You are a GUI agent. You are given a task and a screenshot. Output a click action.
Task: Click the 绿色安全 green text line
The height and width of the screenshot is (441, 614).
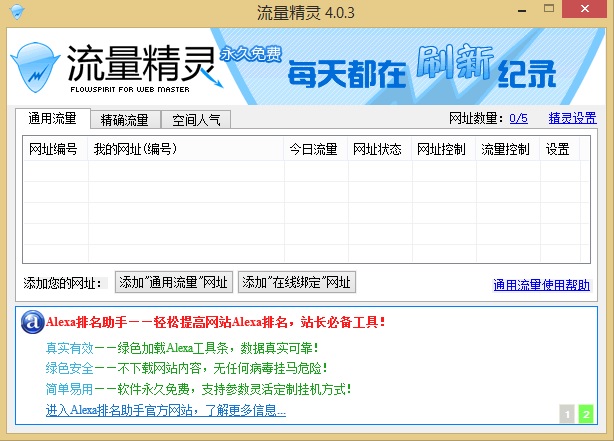pos(187,368)
